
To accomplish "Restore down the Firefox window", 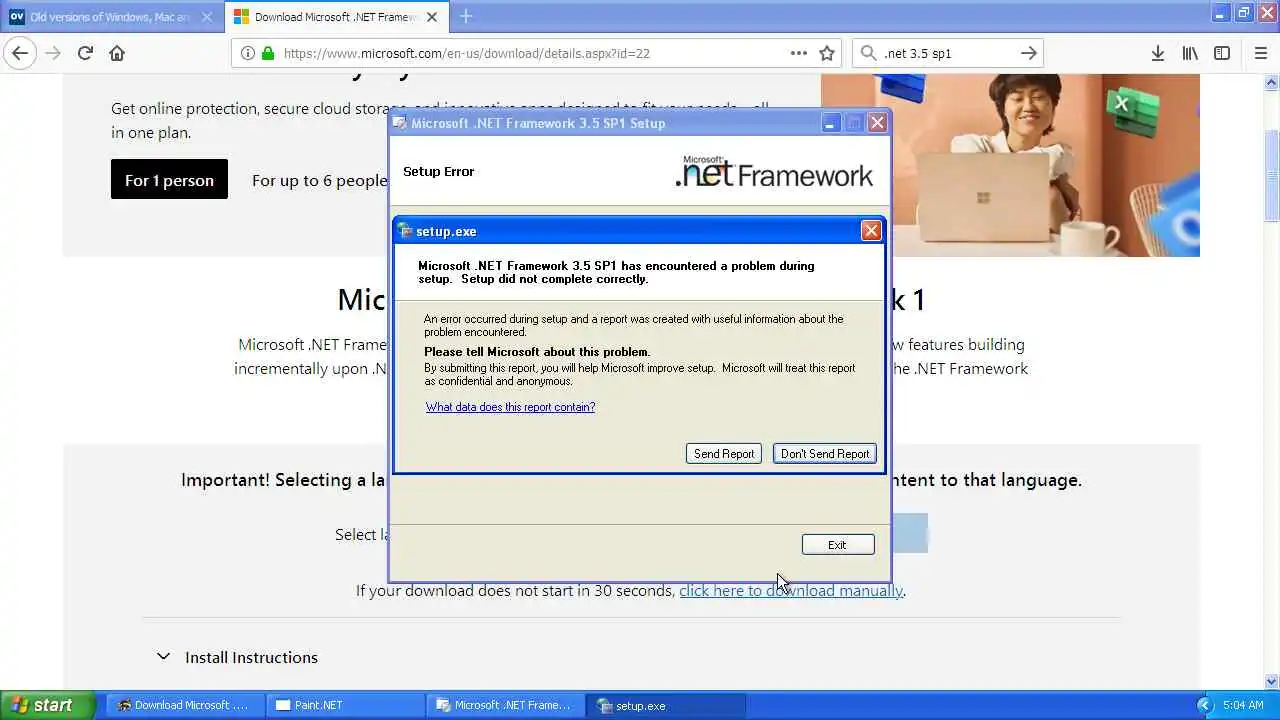I will click(x=1243, y=13).
